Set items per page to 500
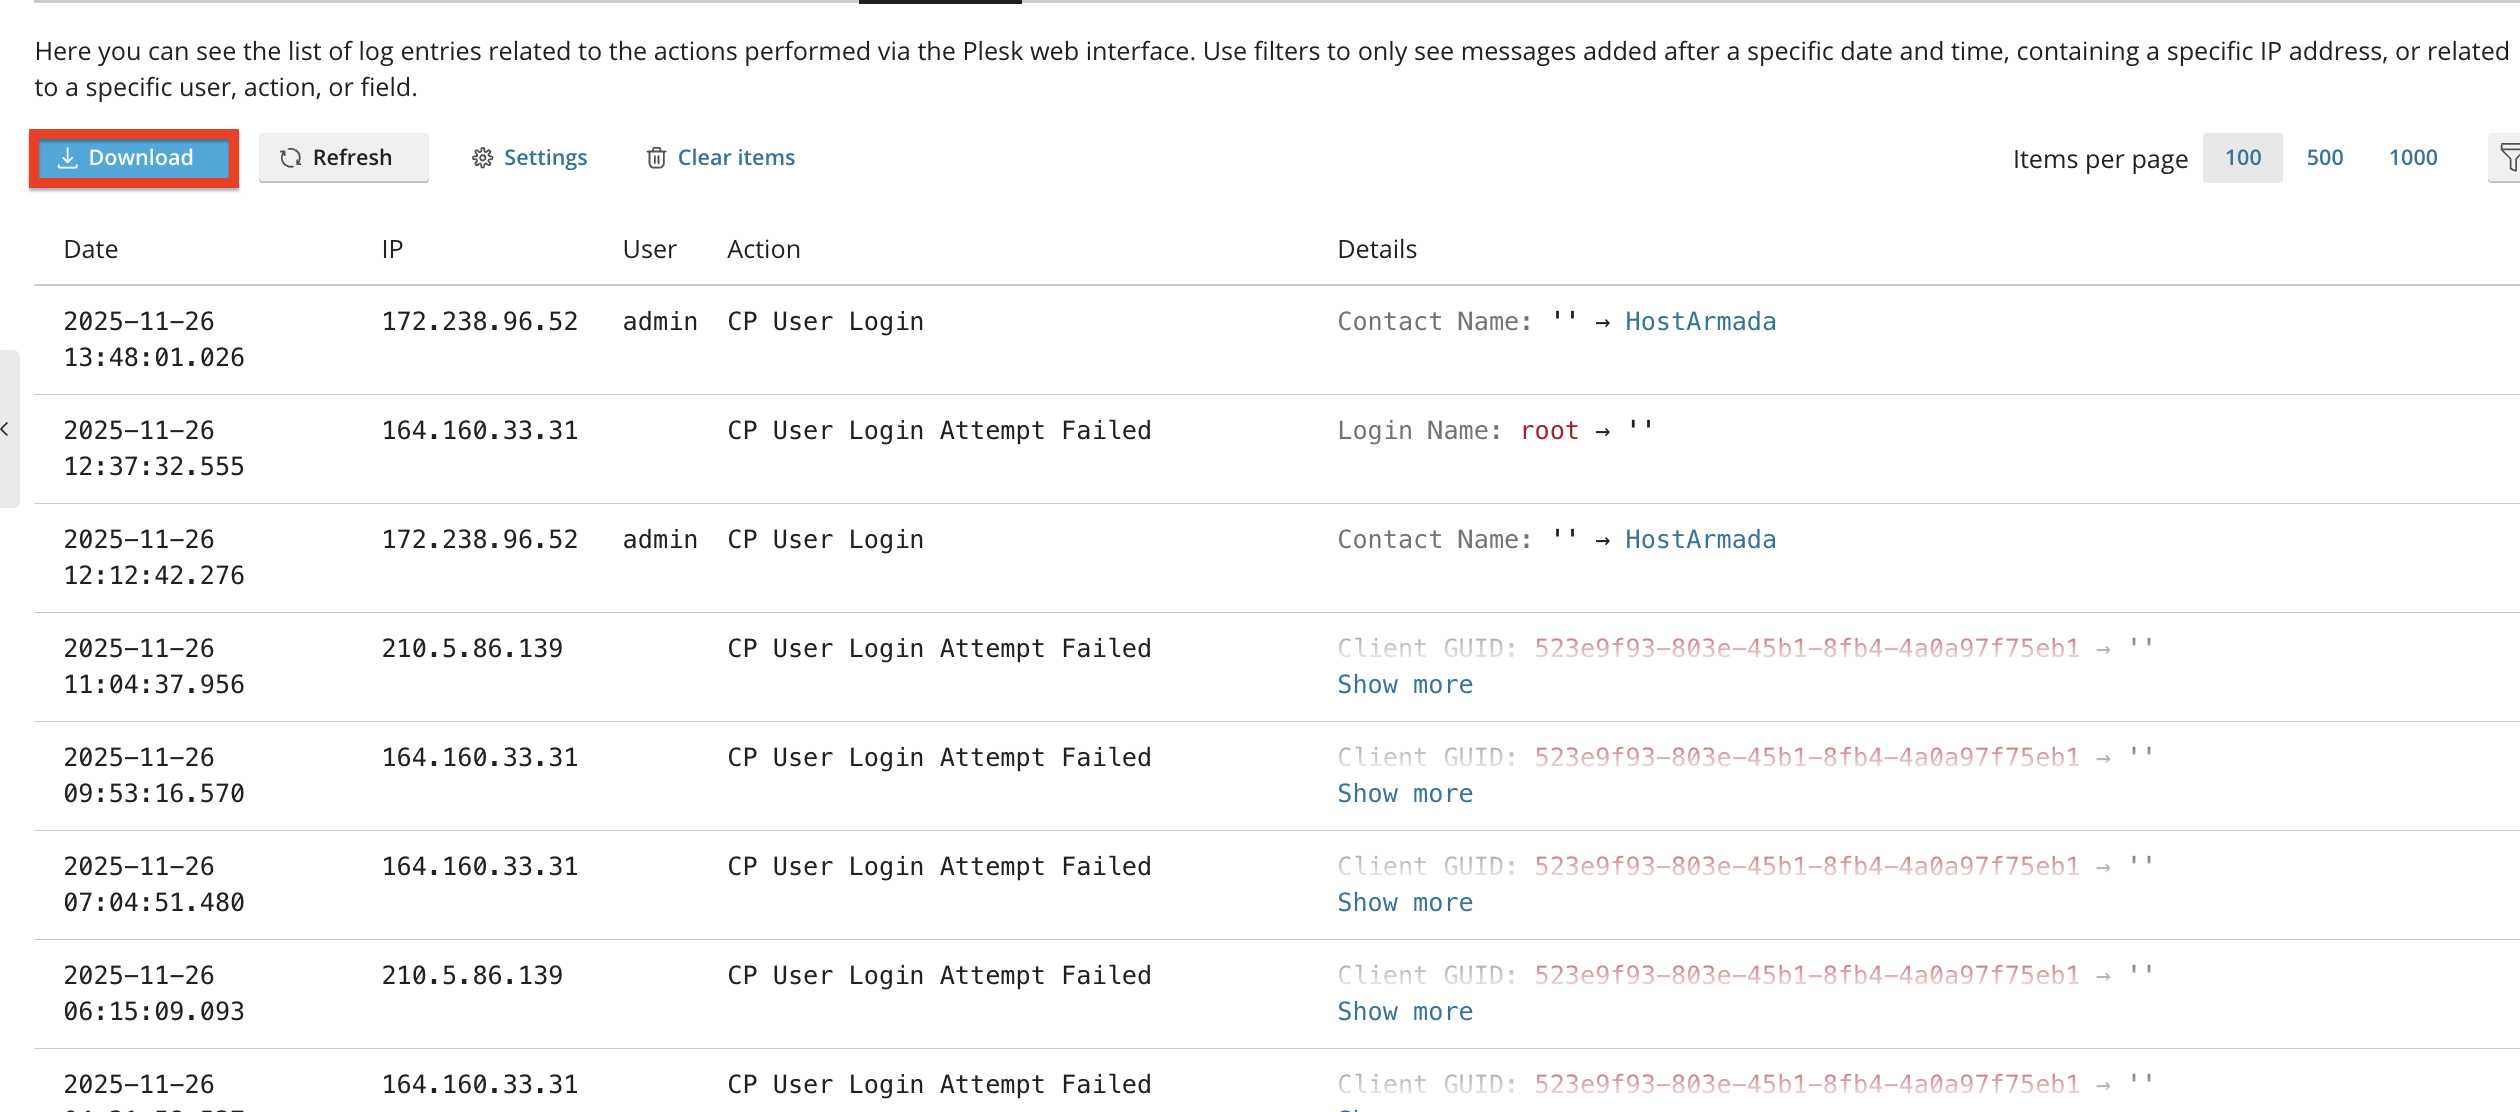This screenshot has width=2520, height=1112. (2325, 158)
